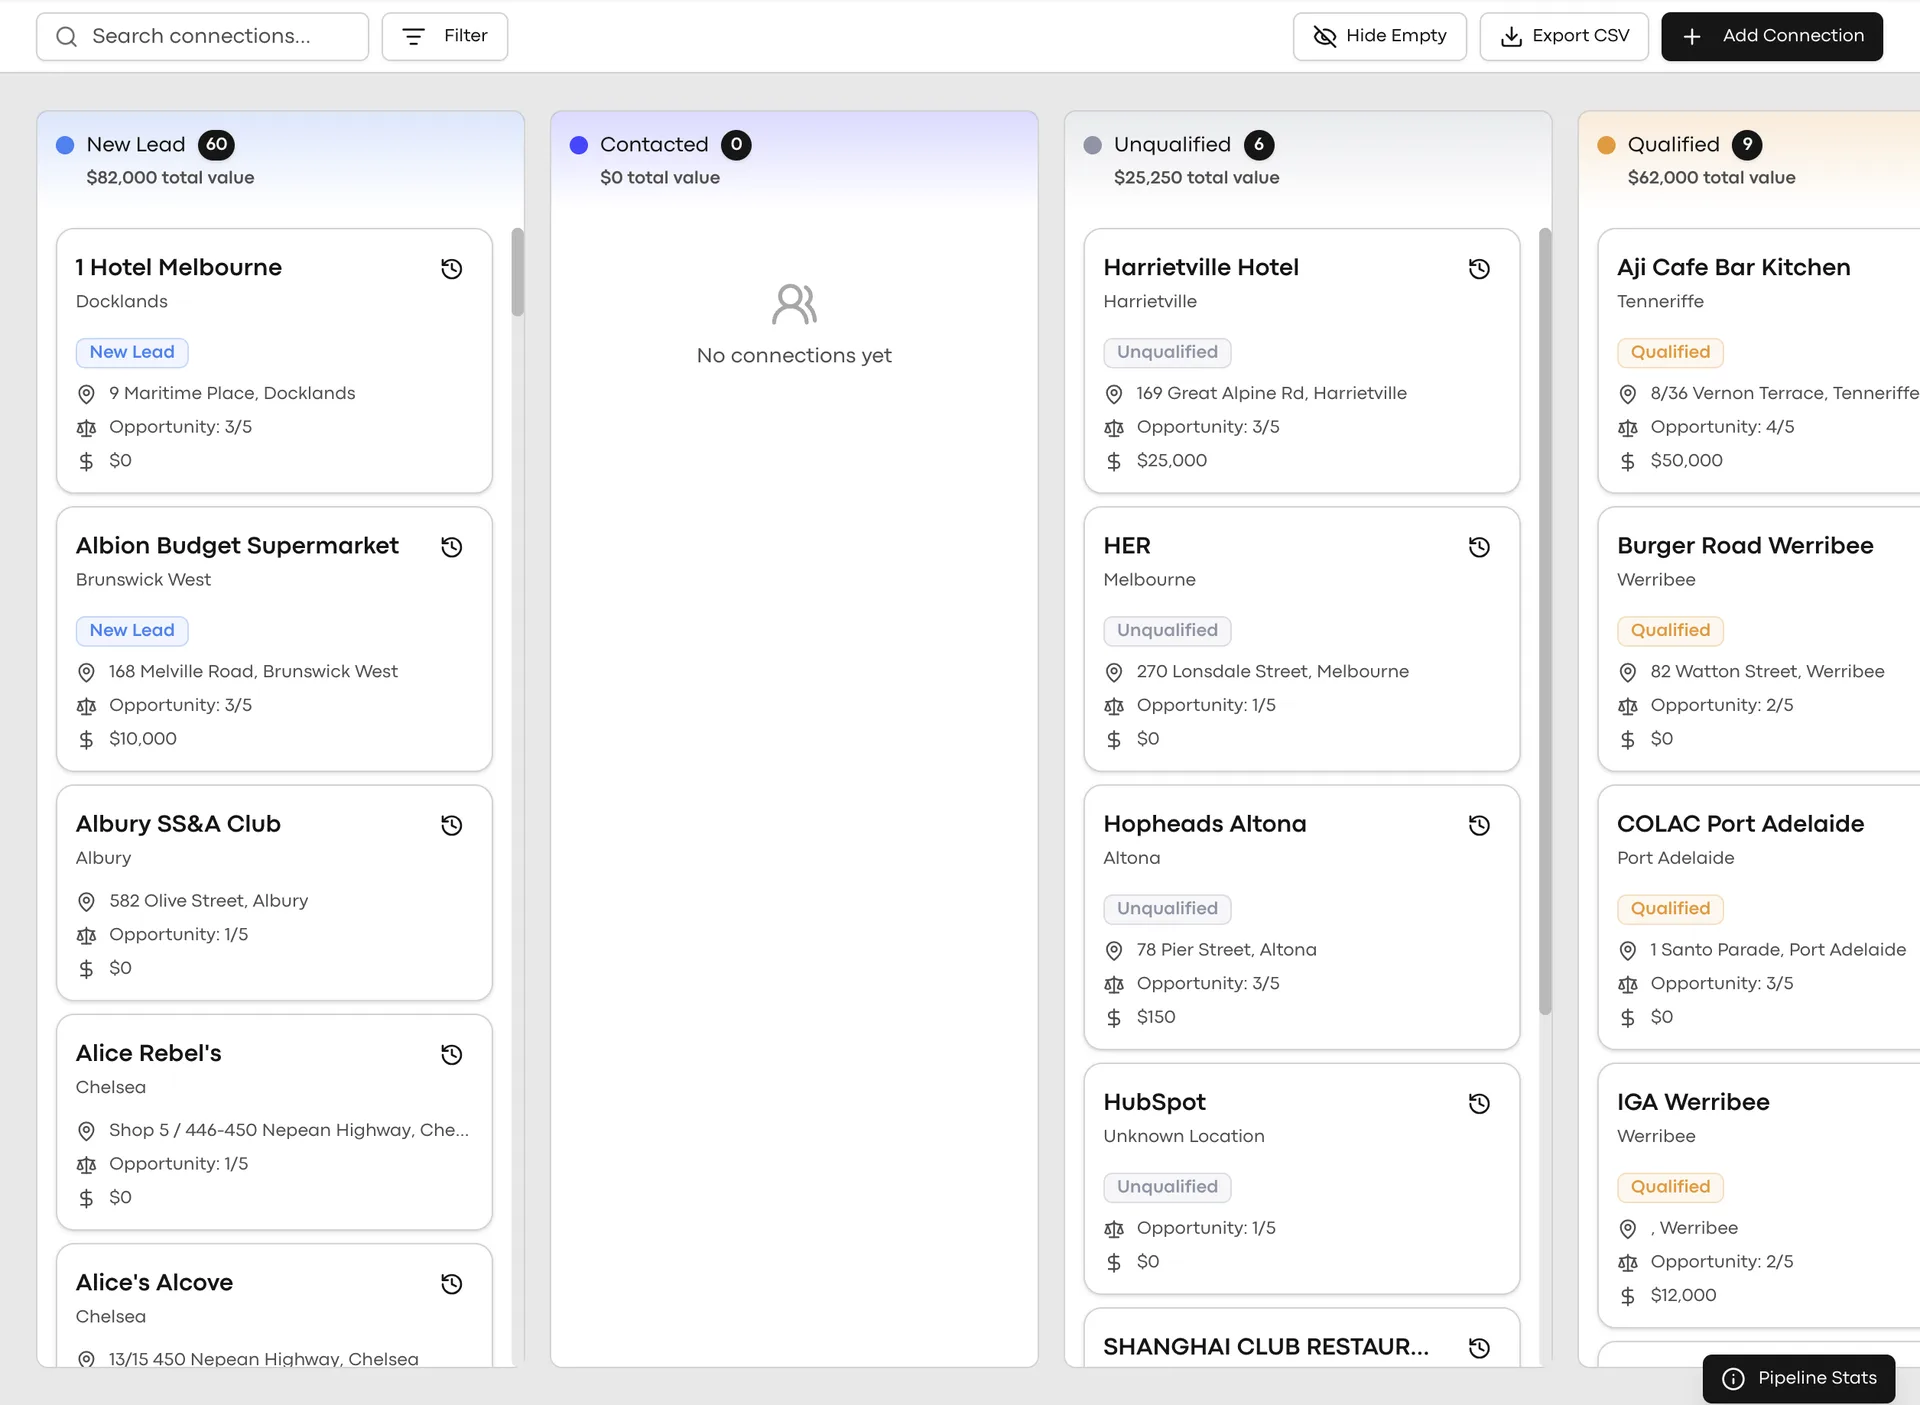Click 'Shop 5 / 446-450 Nepean Highway' address
The height and width of the screenshot is (1405, 1920).
point(289,1129)
